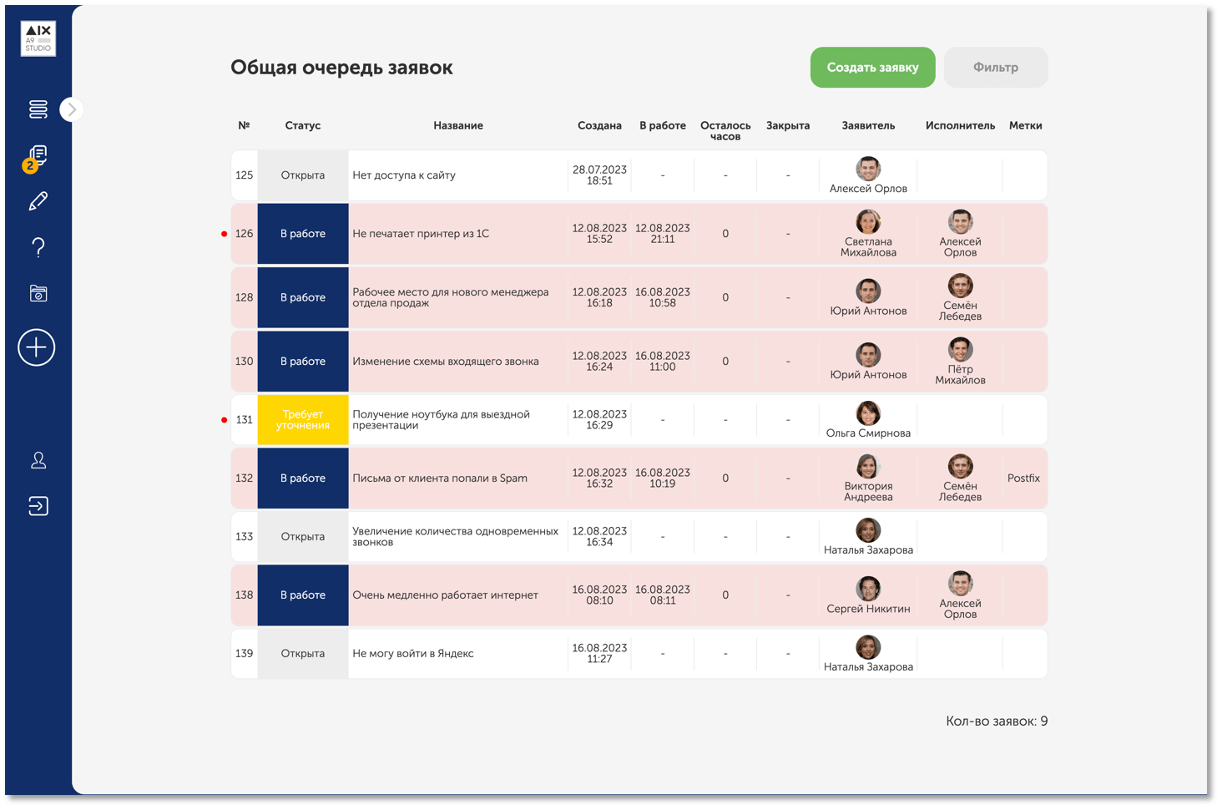The height and width of the screenshot is (808, 1220).
Task: Open ticket Нет доступа к сайту
Action: (x=404, y=176)
